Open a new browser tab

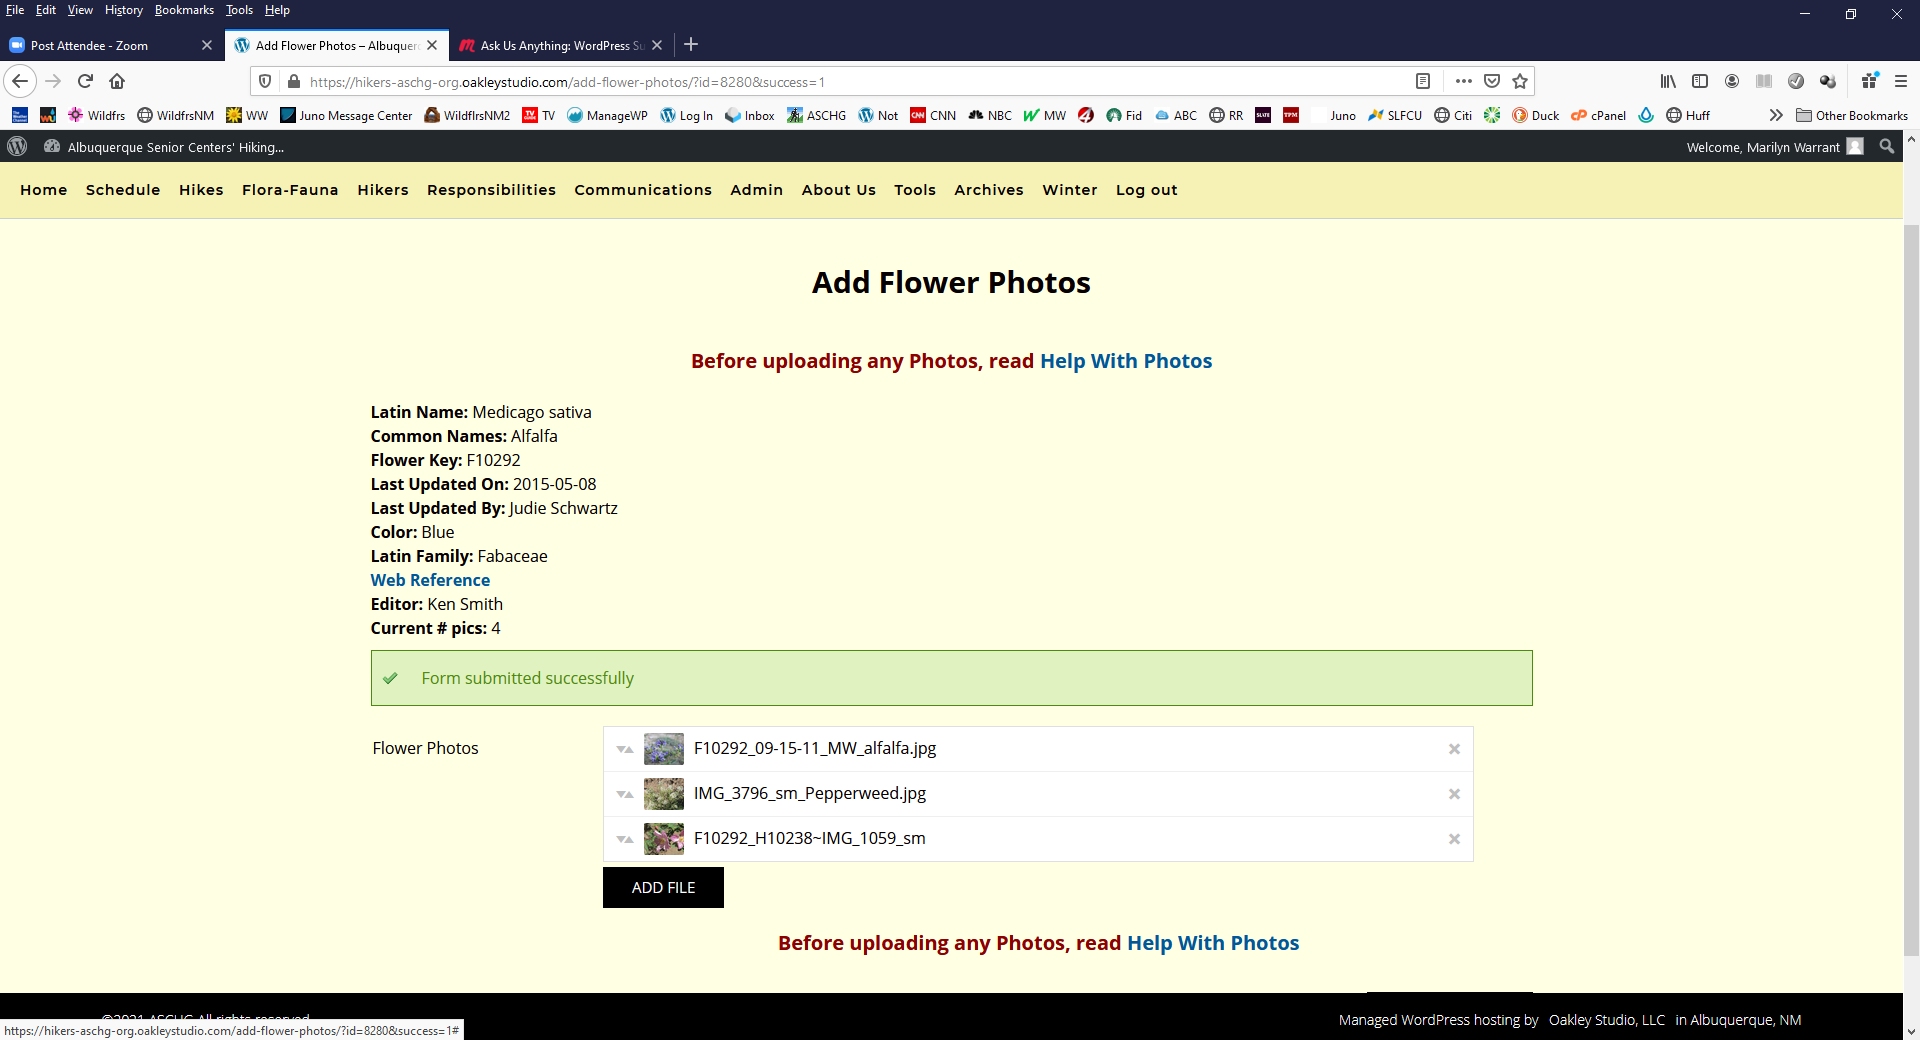[691, 45]
